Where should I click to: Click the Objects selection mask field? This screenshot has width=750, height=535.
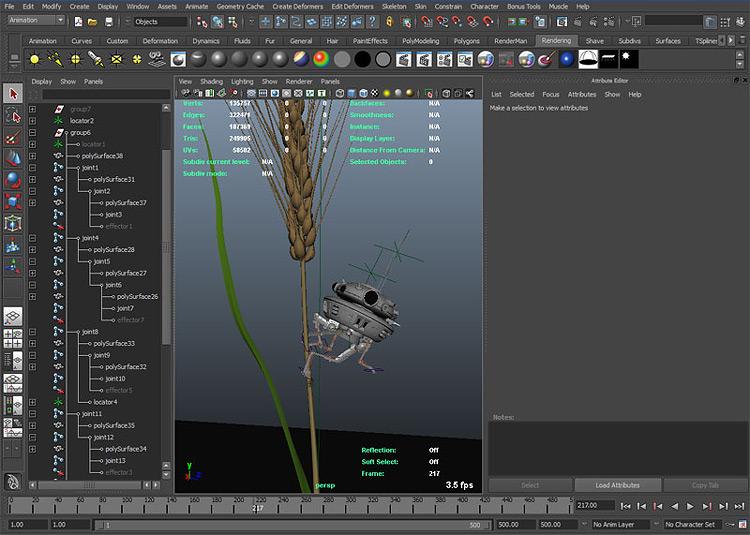[160, 22]
